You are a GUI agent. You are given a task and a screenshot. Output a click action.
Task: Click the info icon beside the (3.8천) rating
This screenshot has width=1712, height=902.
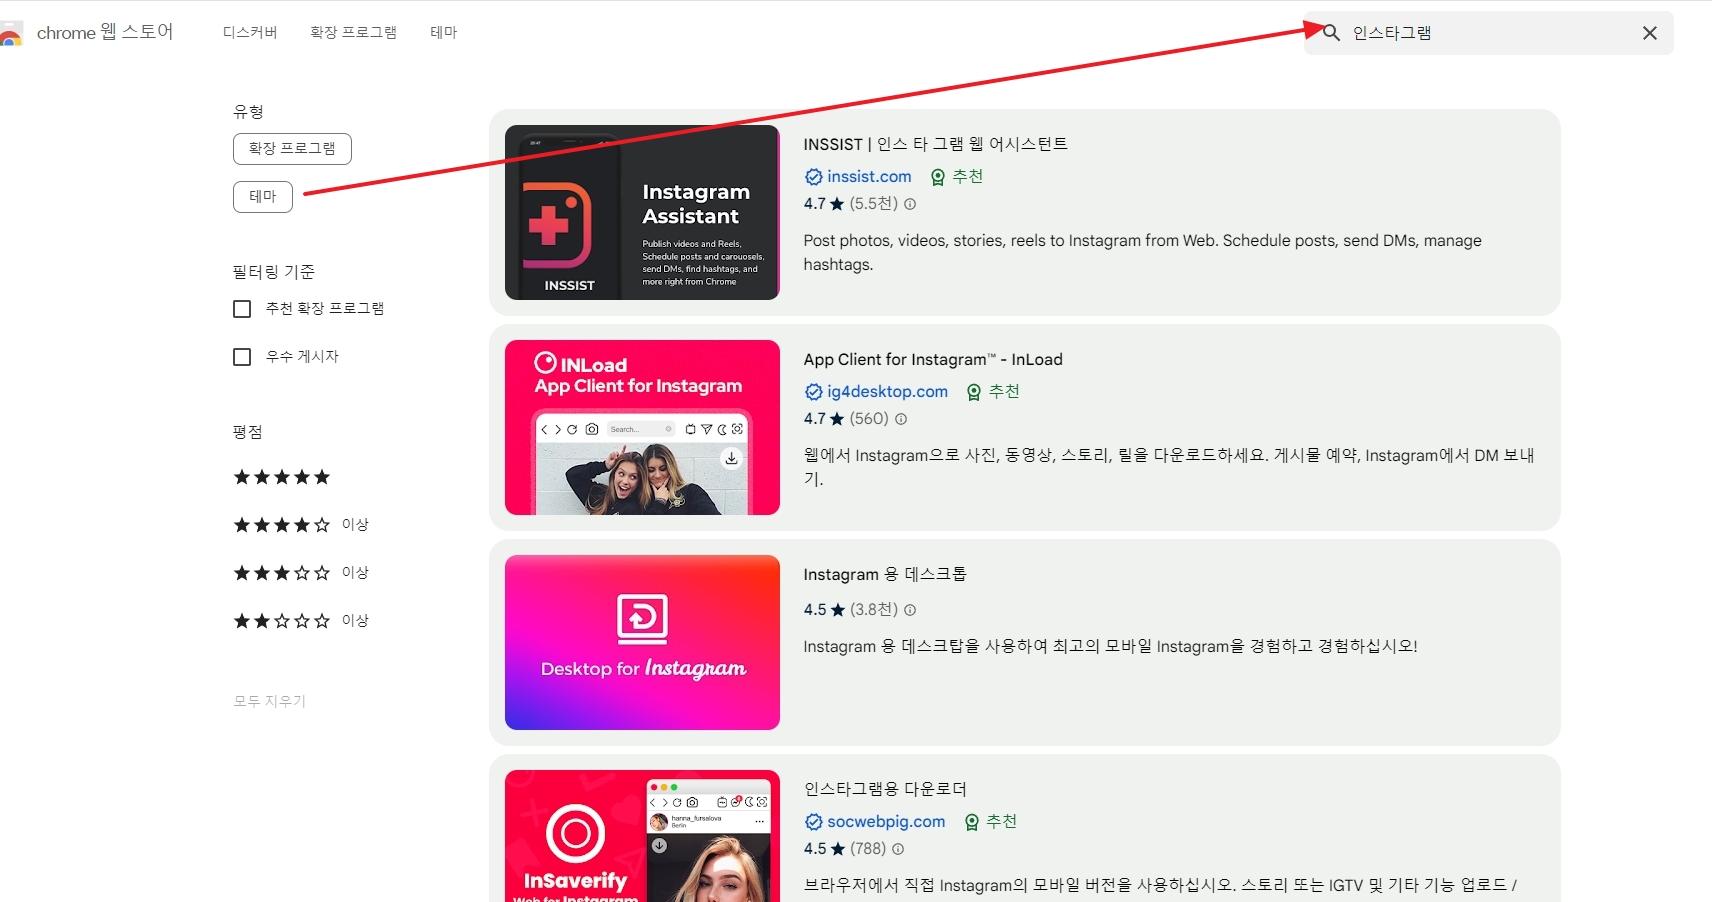click(910, 610)
